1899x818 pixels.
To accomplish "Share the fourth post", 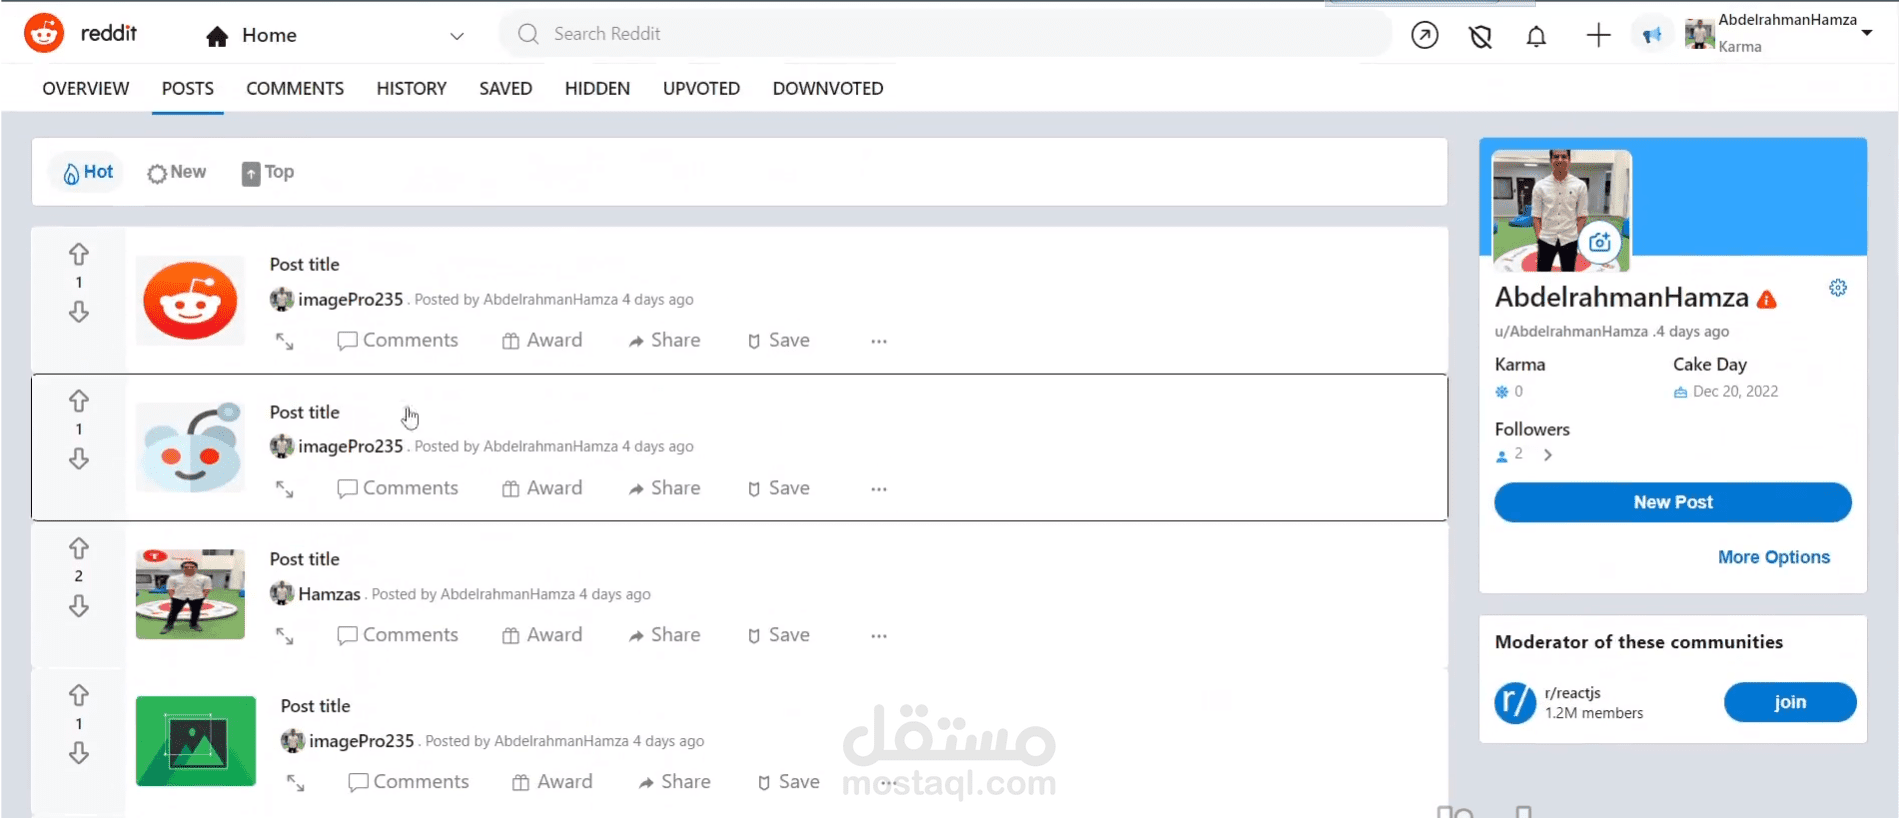I will coord(675,782).
